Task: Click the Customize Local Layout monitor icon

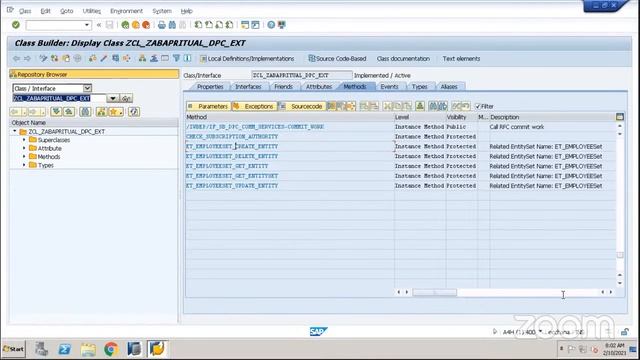Action: pos(282,25)
